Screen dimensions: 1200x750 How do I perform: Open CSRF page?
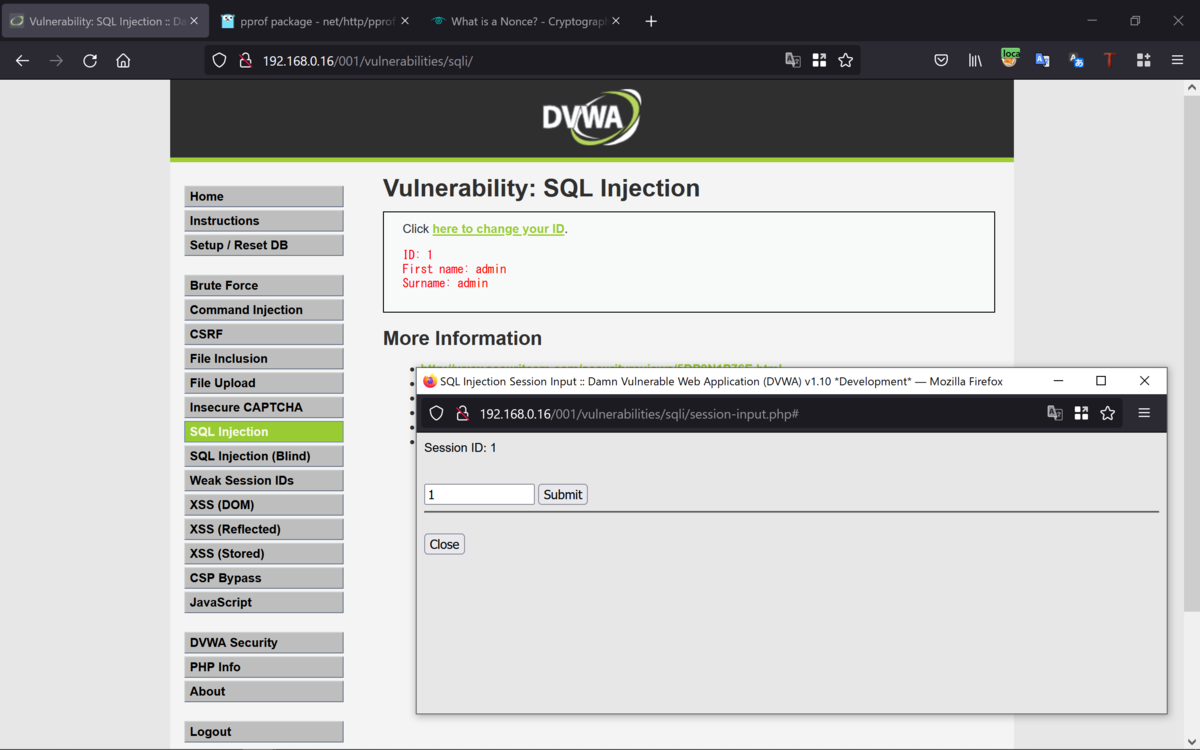pos(264,334)
